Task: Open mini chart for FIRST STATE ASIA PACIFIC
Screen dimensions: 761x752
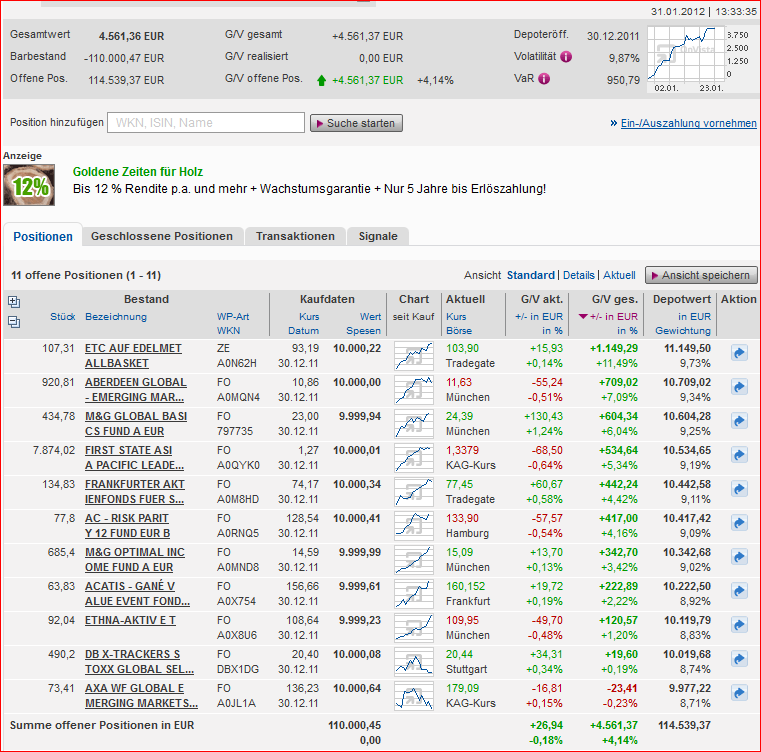Action: click(x=414, y=458)
